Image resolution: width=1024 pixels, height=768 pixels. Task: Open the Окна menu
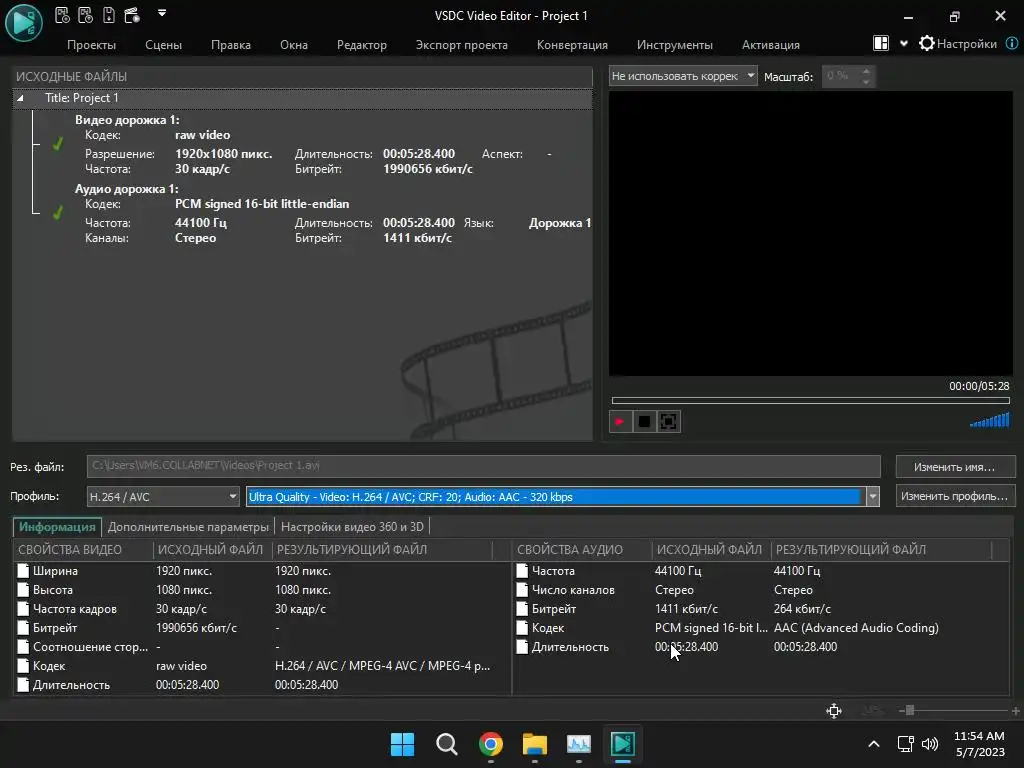(x=294, y=44)
